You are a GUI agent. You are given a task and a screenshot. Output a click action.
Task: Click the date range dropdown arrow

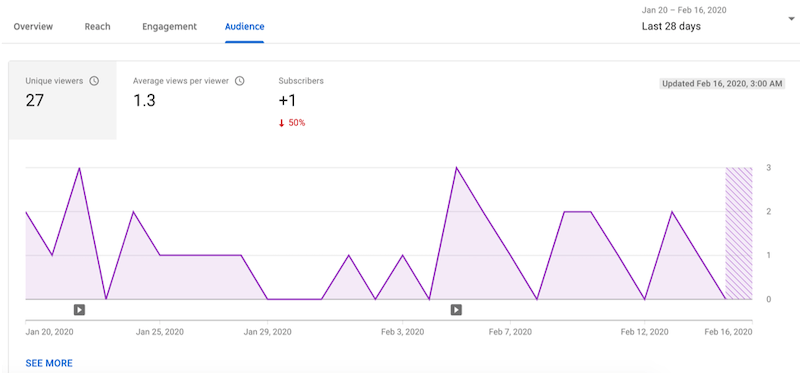click(x=791, y=19)
